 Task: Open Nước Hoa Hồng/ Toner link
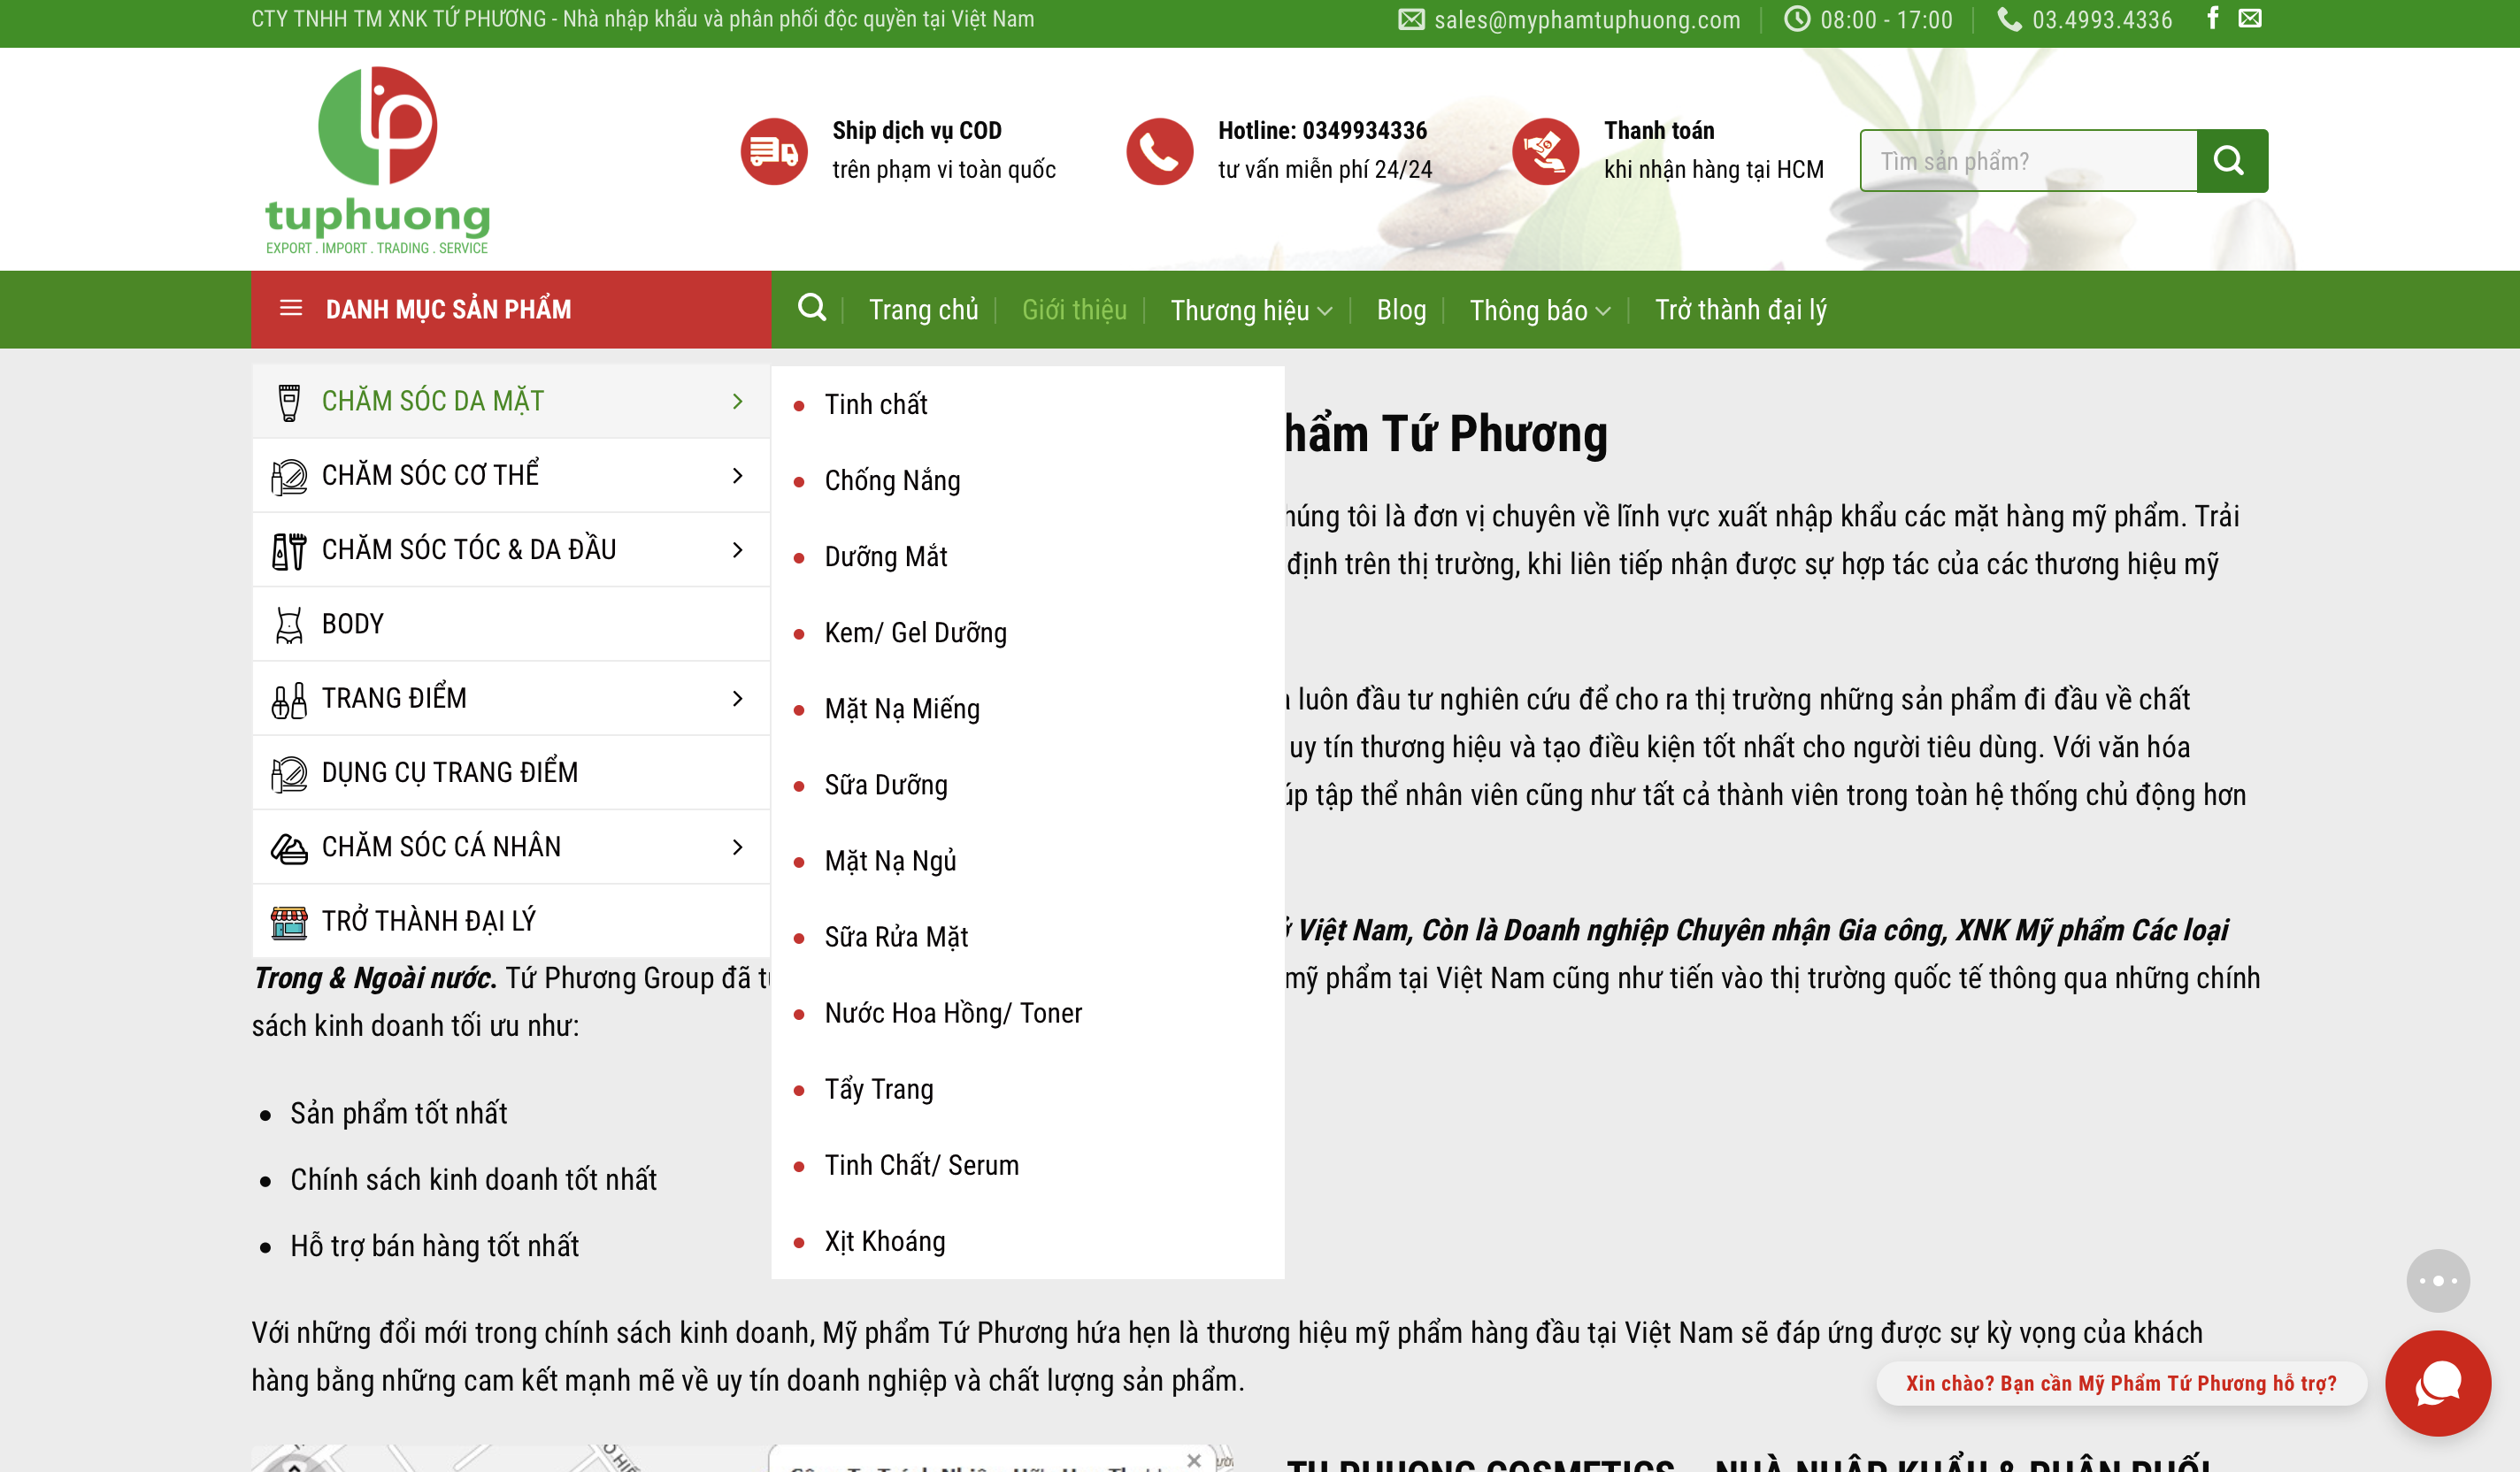[953, 1013]
